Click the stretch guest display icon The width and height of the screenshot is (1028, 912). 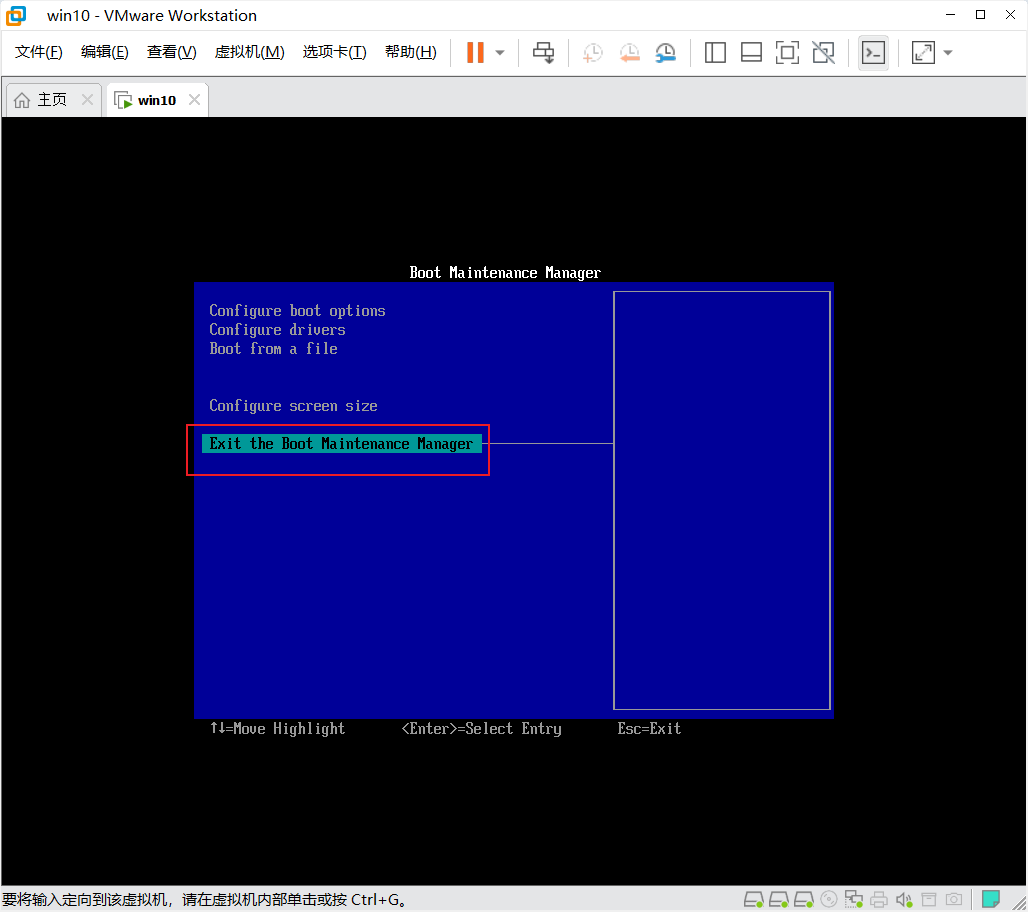click(x=923, y=52)
